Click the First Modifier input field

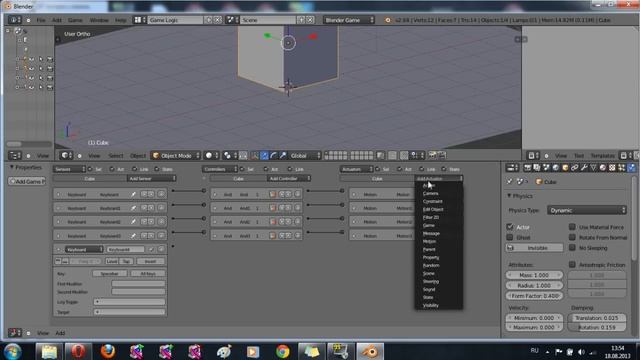(x=138, y=284)
